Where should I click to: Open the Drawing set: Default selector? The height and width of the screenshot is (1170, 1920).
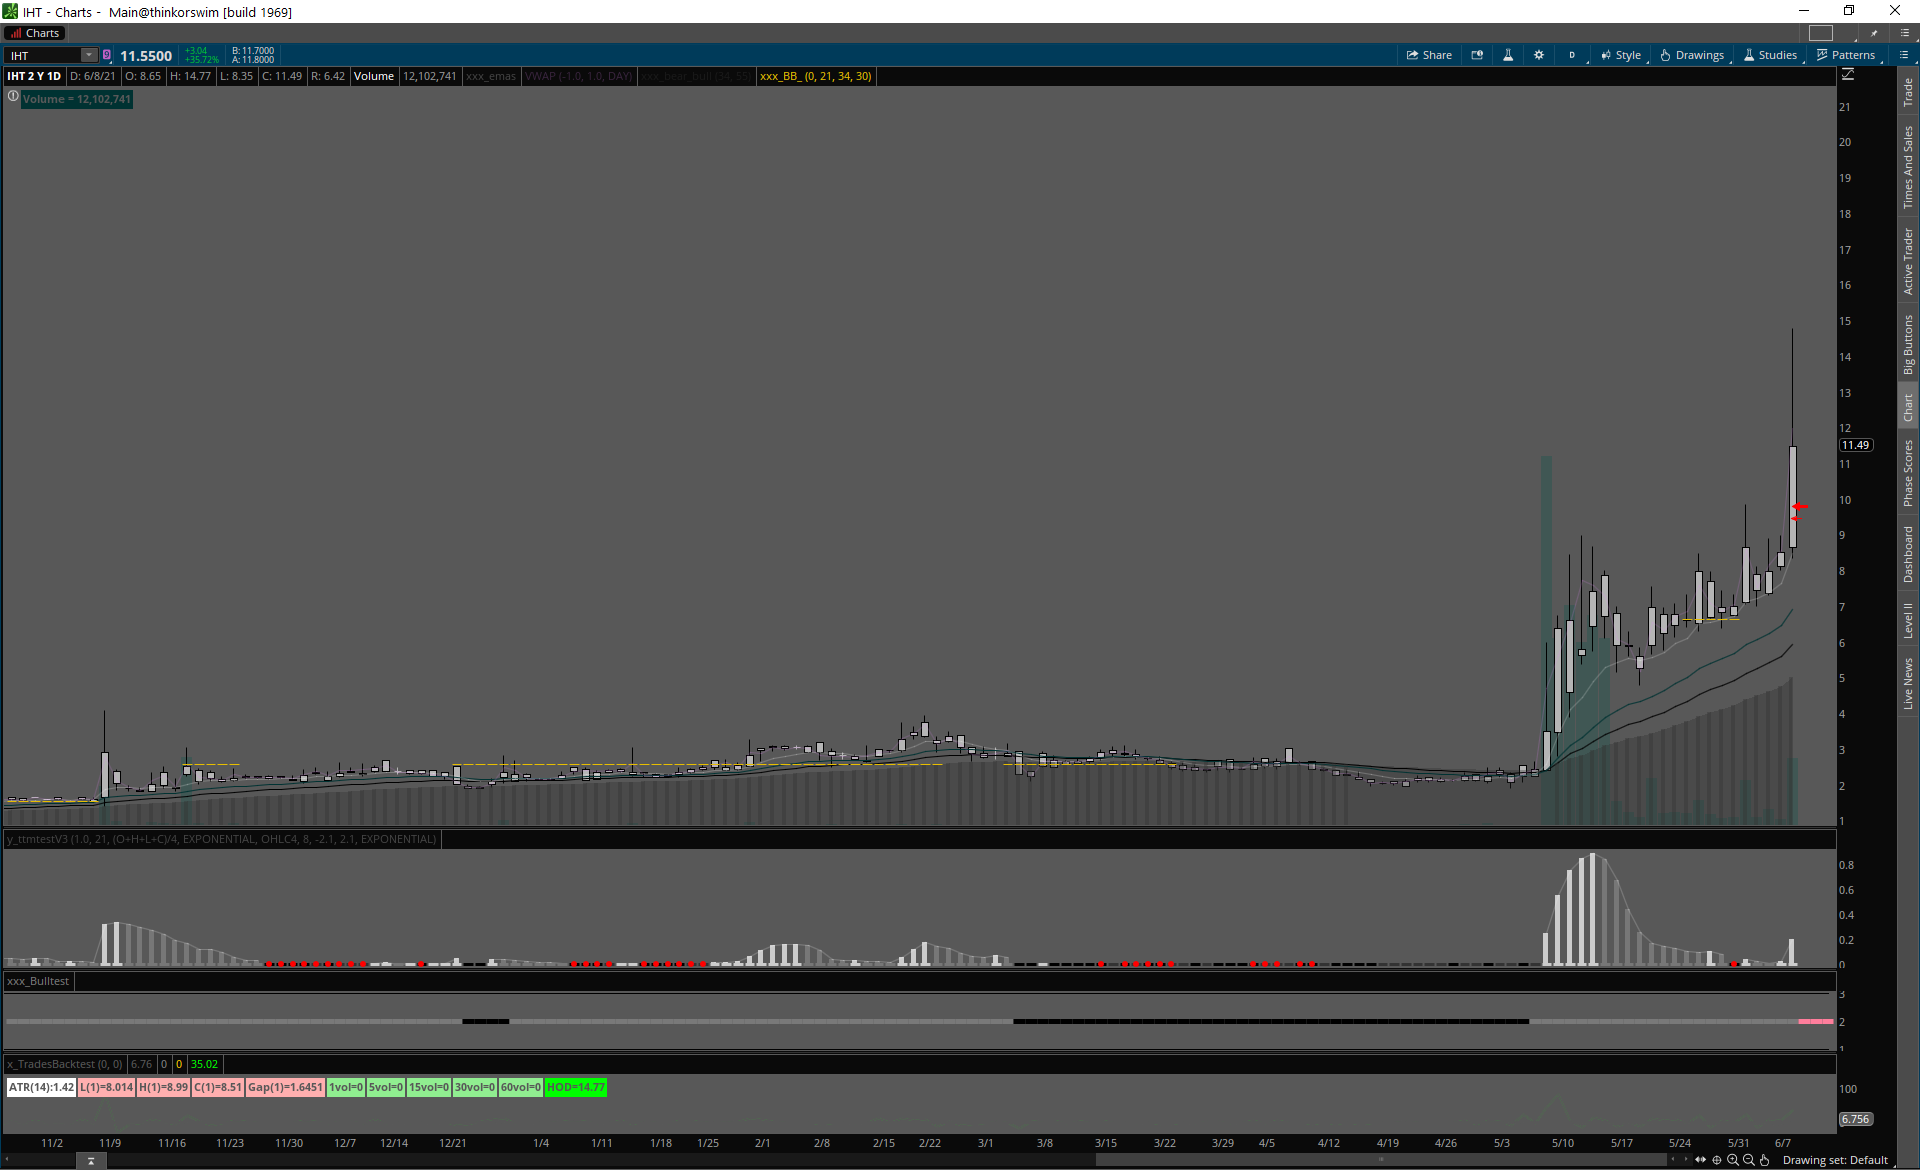click(x=1835, y=1160)
